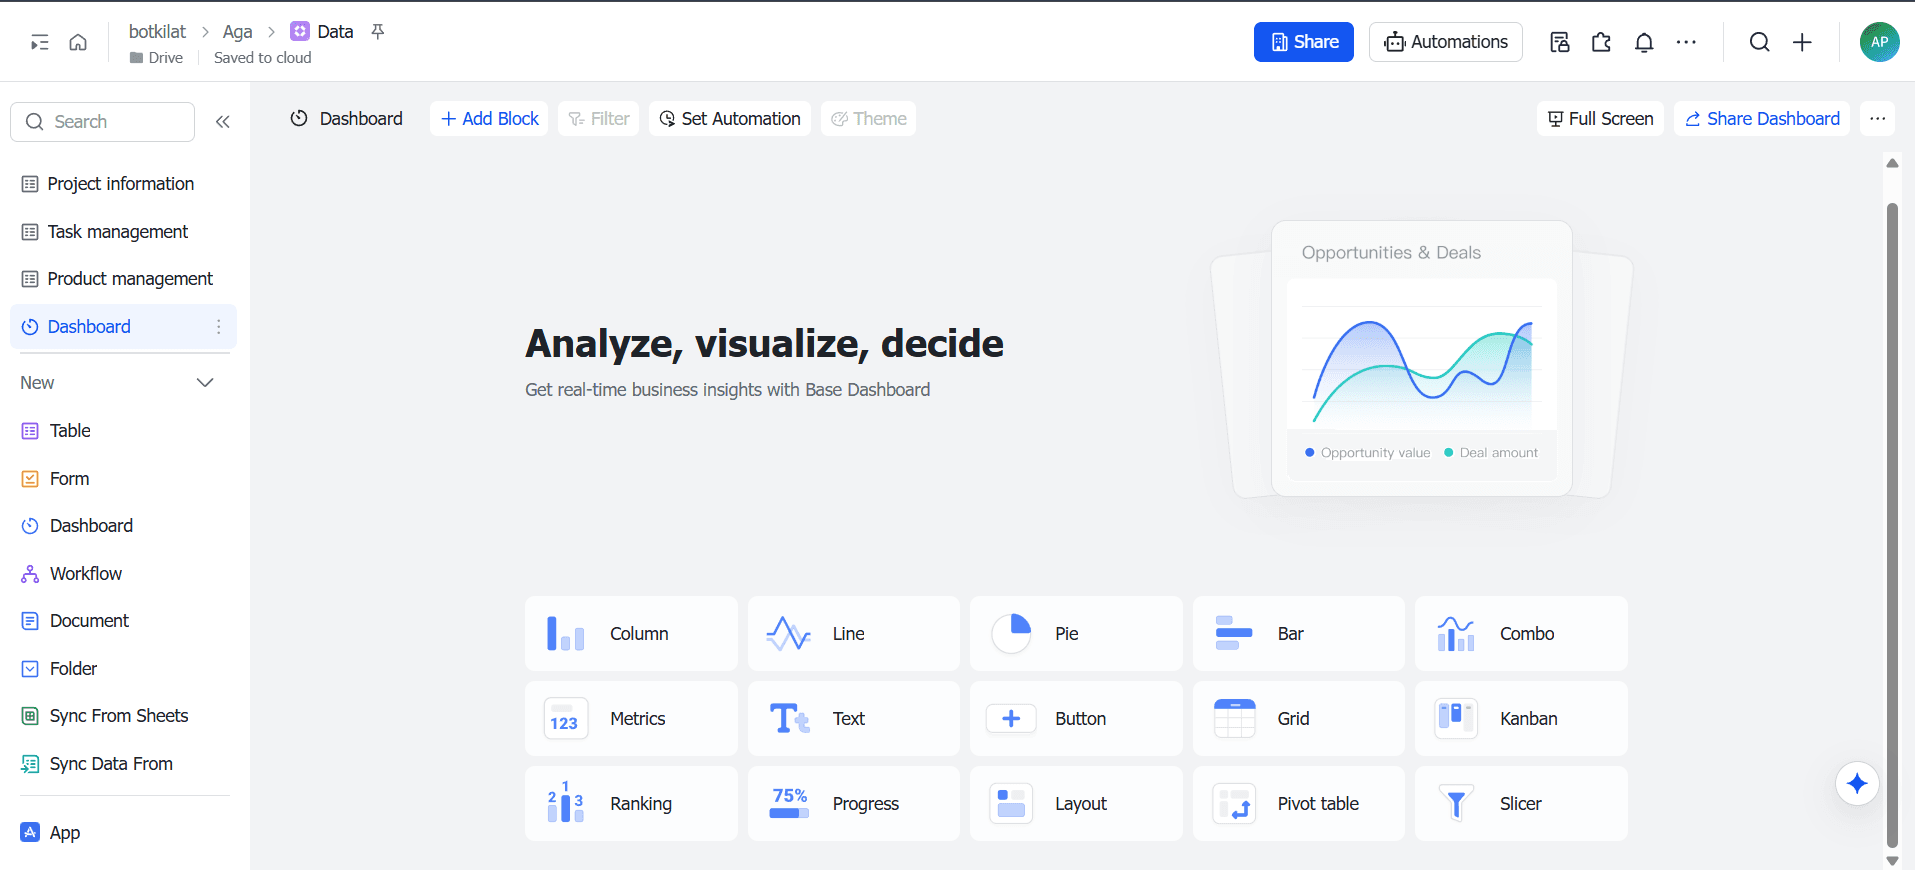The width and height of the screenshot is (1915, 870).
Task: Open Product management table
Action: [x=123, y=279]
